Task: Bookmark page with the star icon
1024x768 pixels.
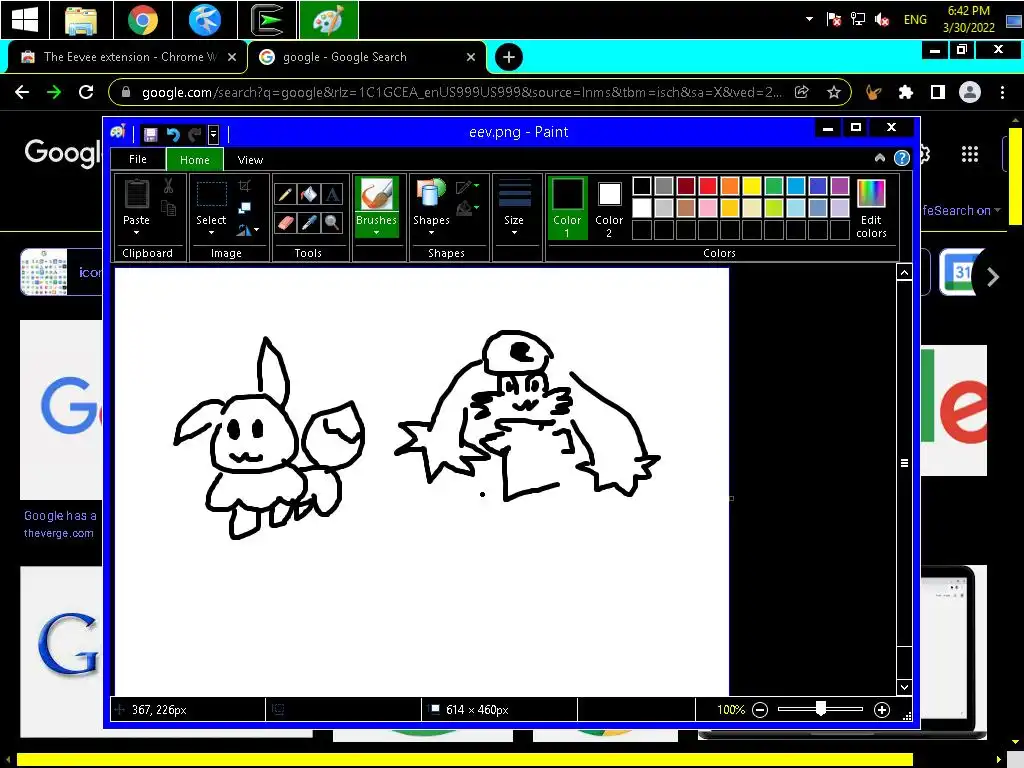Action: tap(834, 92)
